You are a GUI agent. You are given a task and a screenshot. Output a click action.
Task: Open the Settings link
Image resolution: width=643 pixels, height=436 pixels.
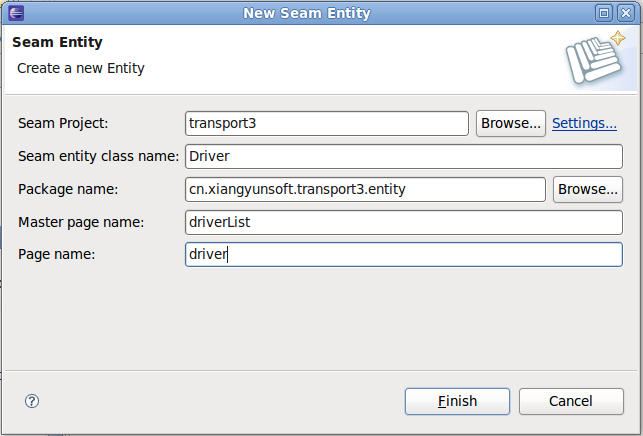point(584,123)
